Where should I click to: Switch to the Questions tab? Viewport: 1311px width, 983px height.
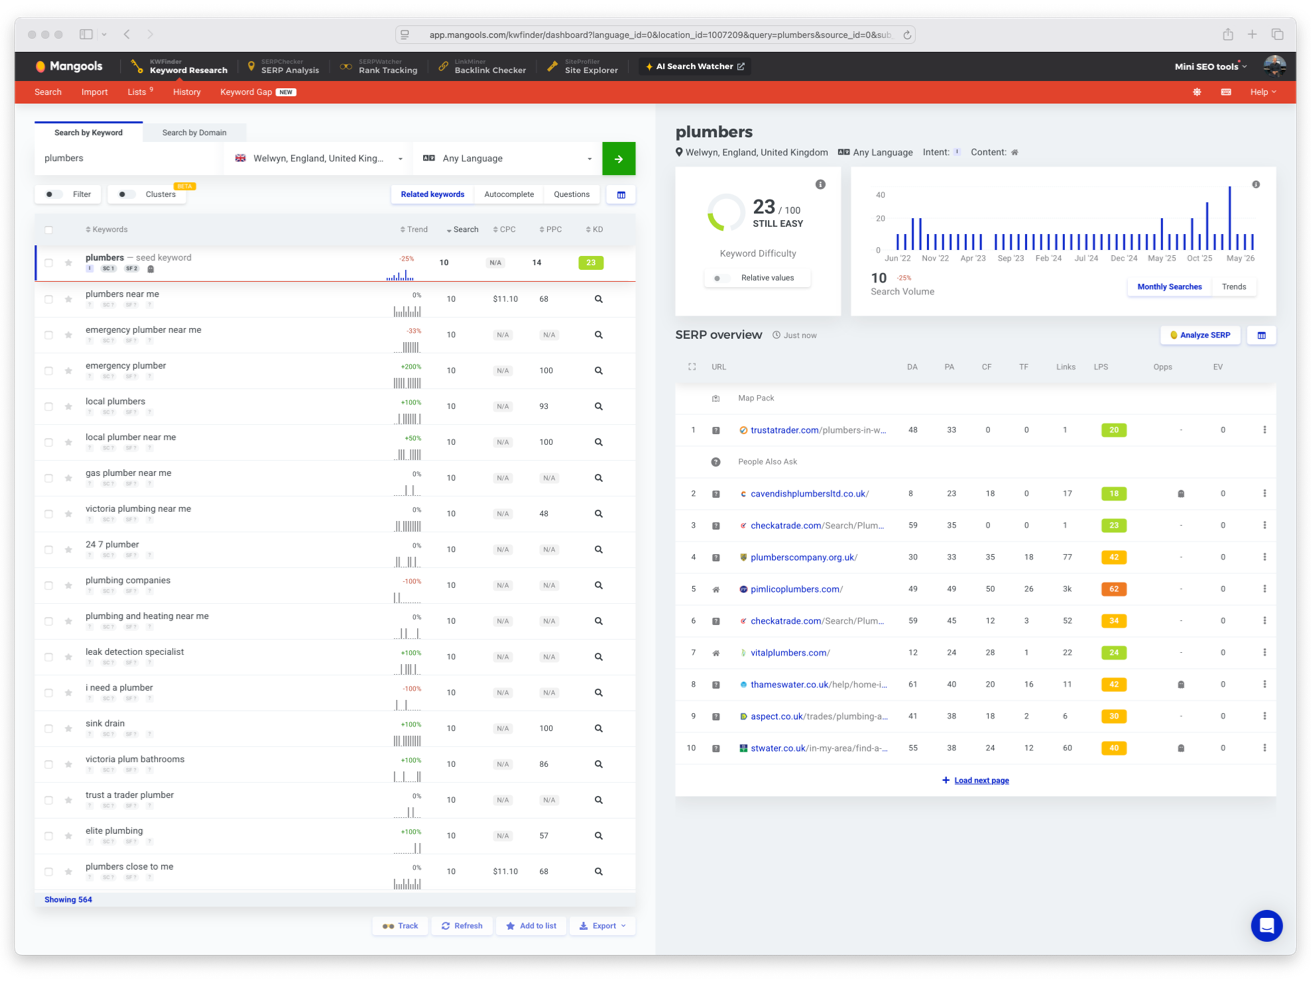click(x=572, y=195)
